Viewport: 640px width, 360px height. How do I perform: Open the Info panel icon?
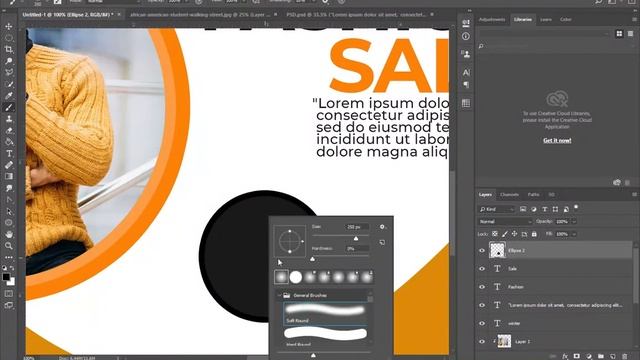pos(466,36)
